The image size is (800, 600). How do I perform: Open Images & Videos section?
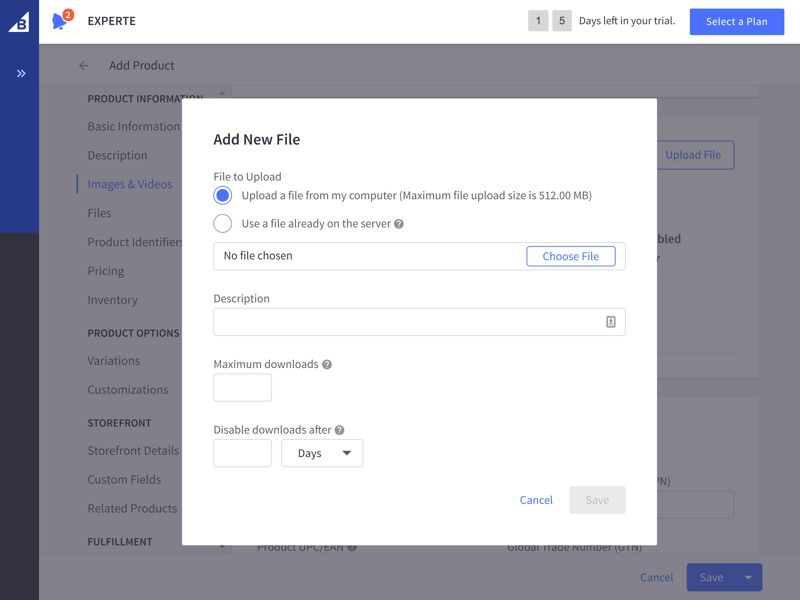point(130,184)
